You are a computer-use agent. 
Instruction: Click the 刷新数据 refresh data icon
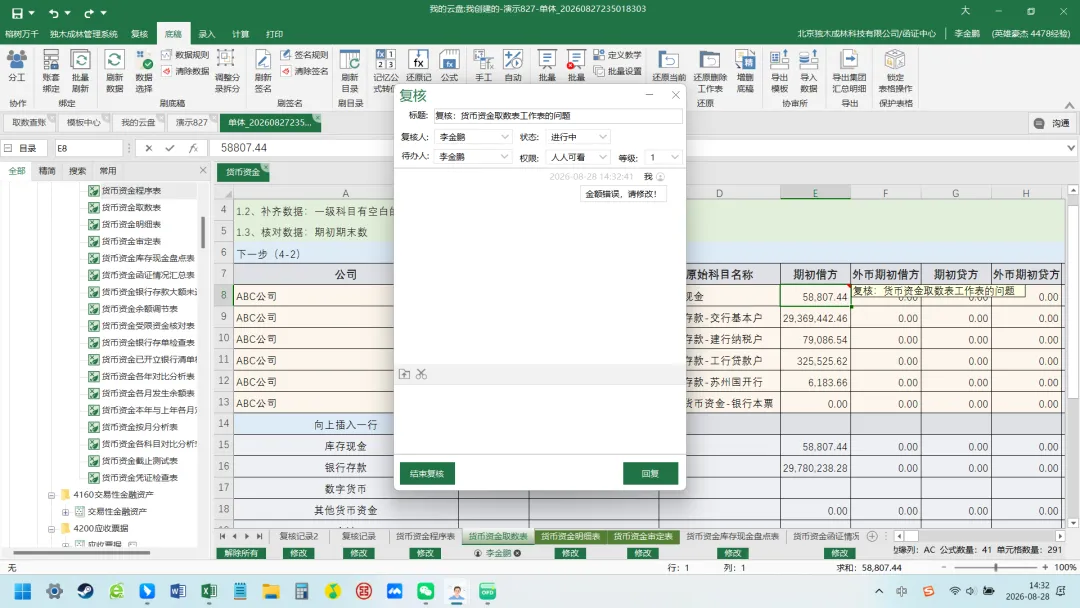114,71
